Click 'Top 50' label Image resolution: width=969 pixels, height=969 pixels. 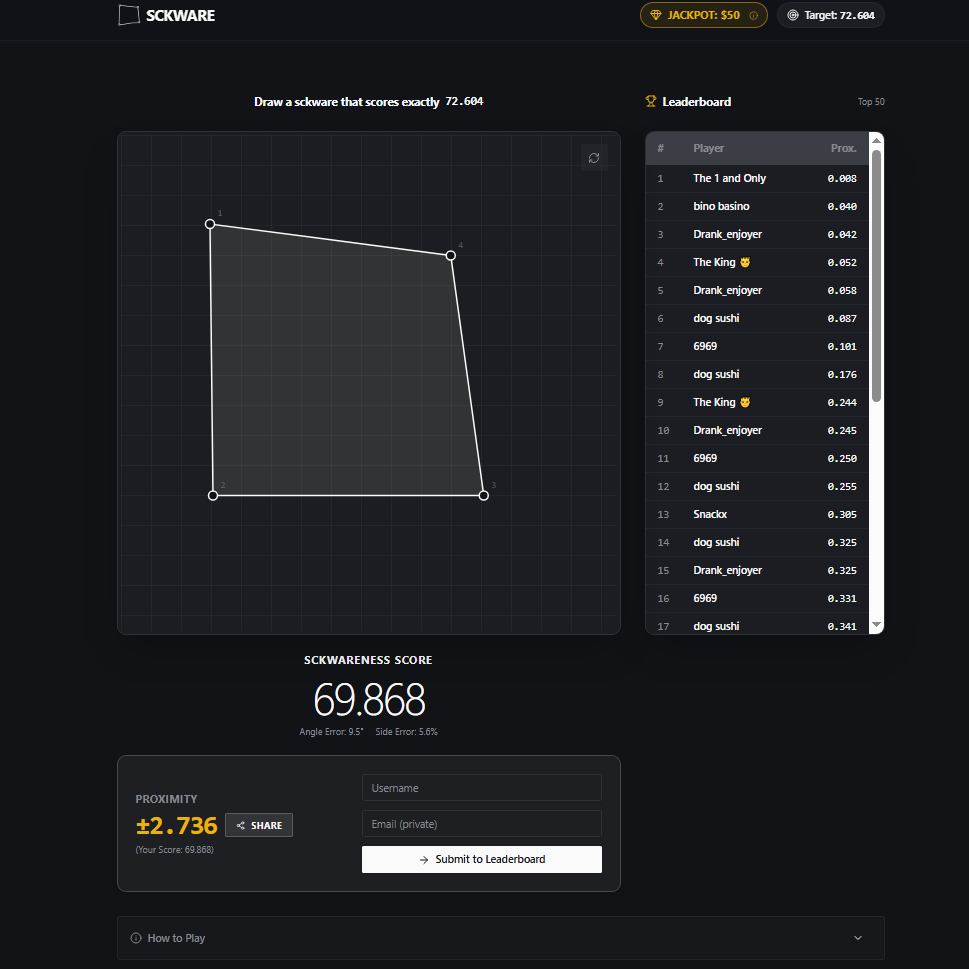pos(871,102)
